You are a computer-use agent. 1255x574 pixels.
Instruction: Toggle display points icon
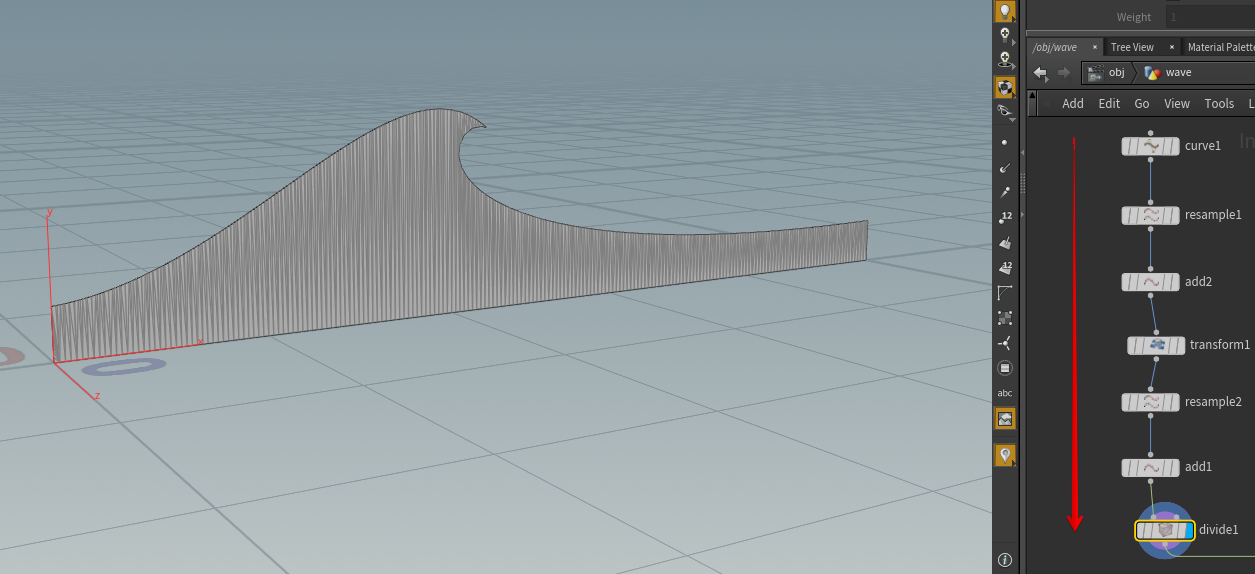[x=1005, y=143]
